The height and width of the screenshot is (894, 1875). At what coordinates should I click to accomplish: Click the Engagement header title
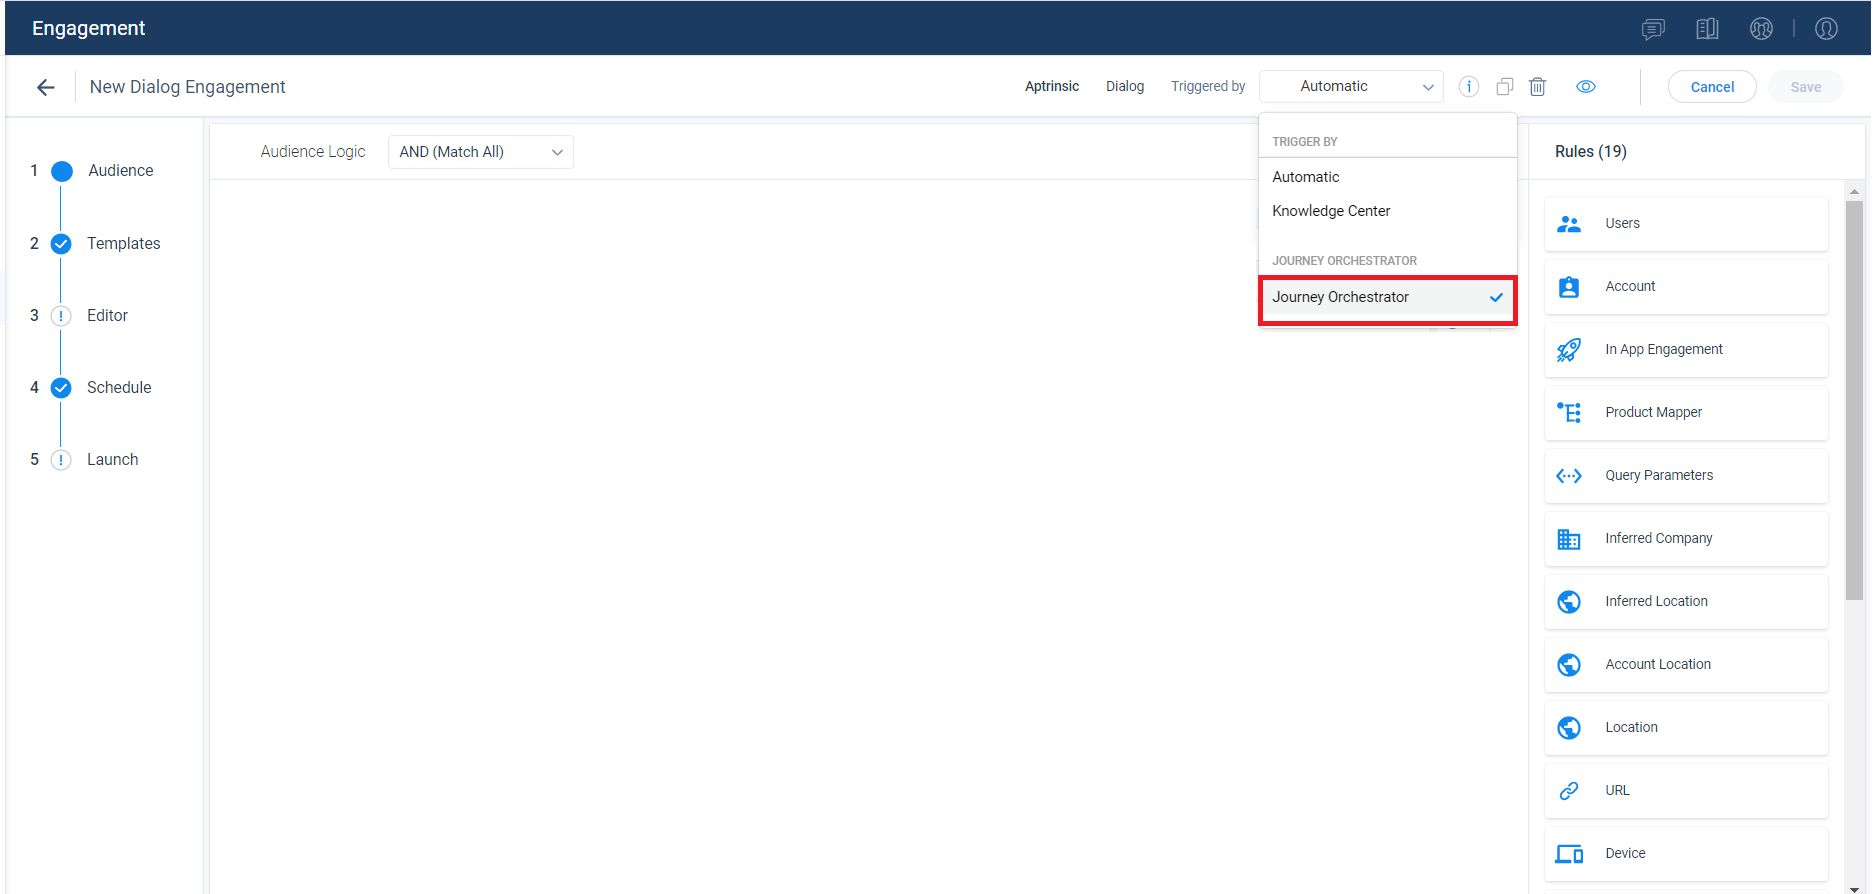(89, 29)
